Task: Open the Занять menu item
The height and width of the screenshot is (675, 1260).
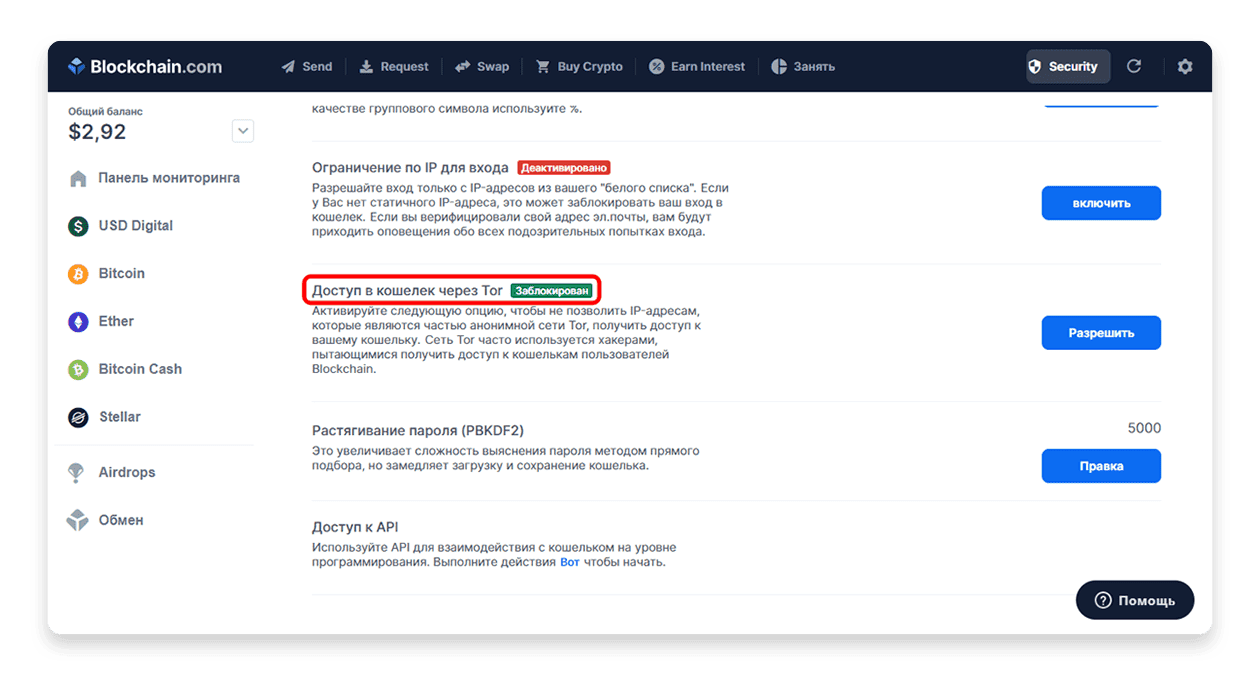Action: [803, 67]
